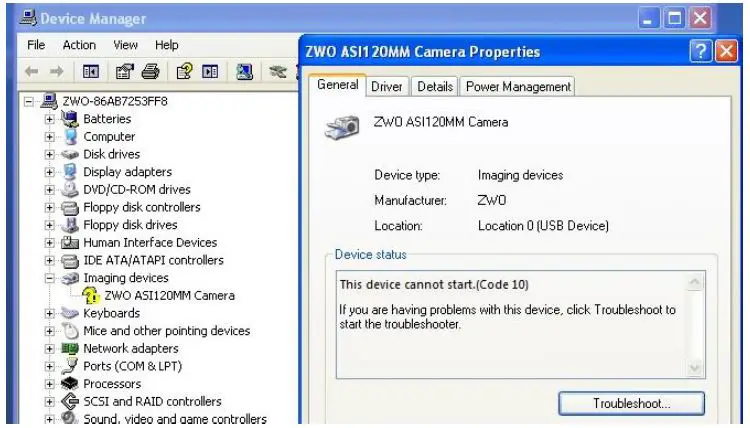Image resolution: width=750 pixels, height=428 pixels.
Task: Click the Help toolbar icon
Action: (185, 72)
